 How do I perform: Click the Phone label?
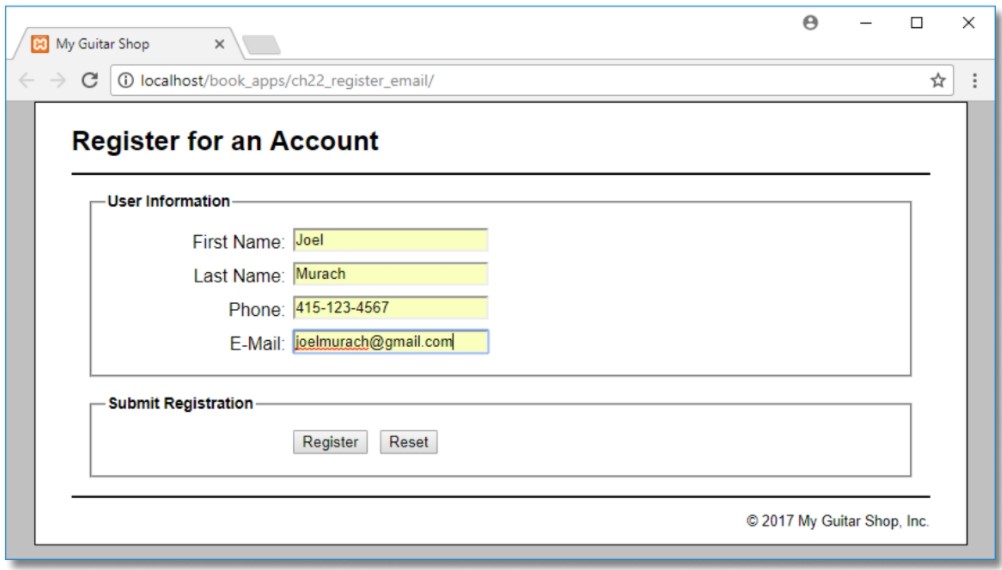256,310
